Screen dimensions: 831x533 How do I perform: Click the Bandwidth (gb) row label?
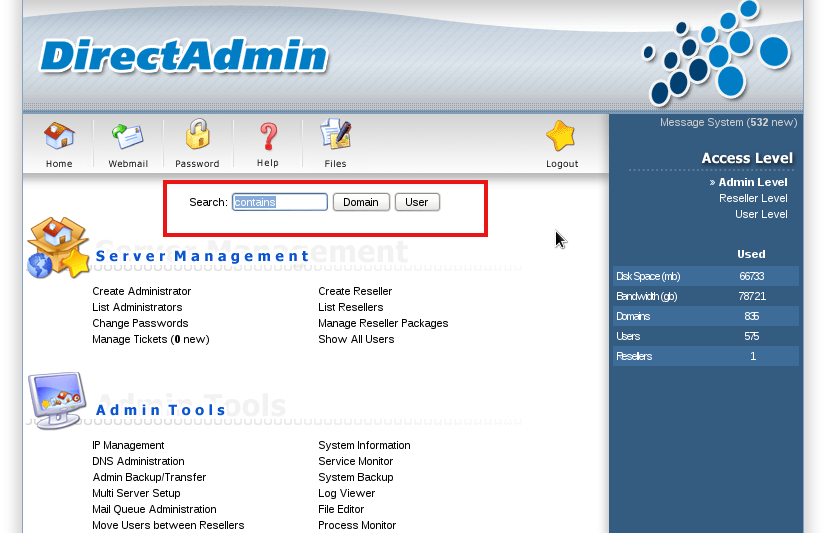pos(647,296)
